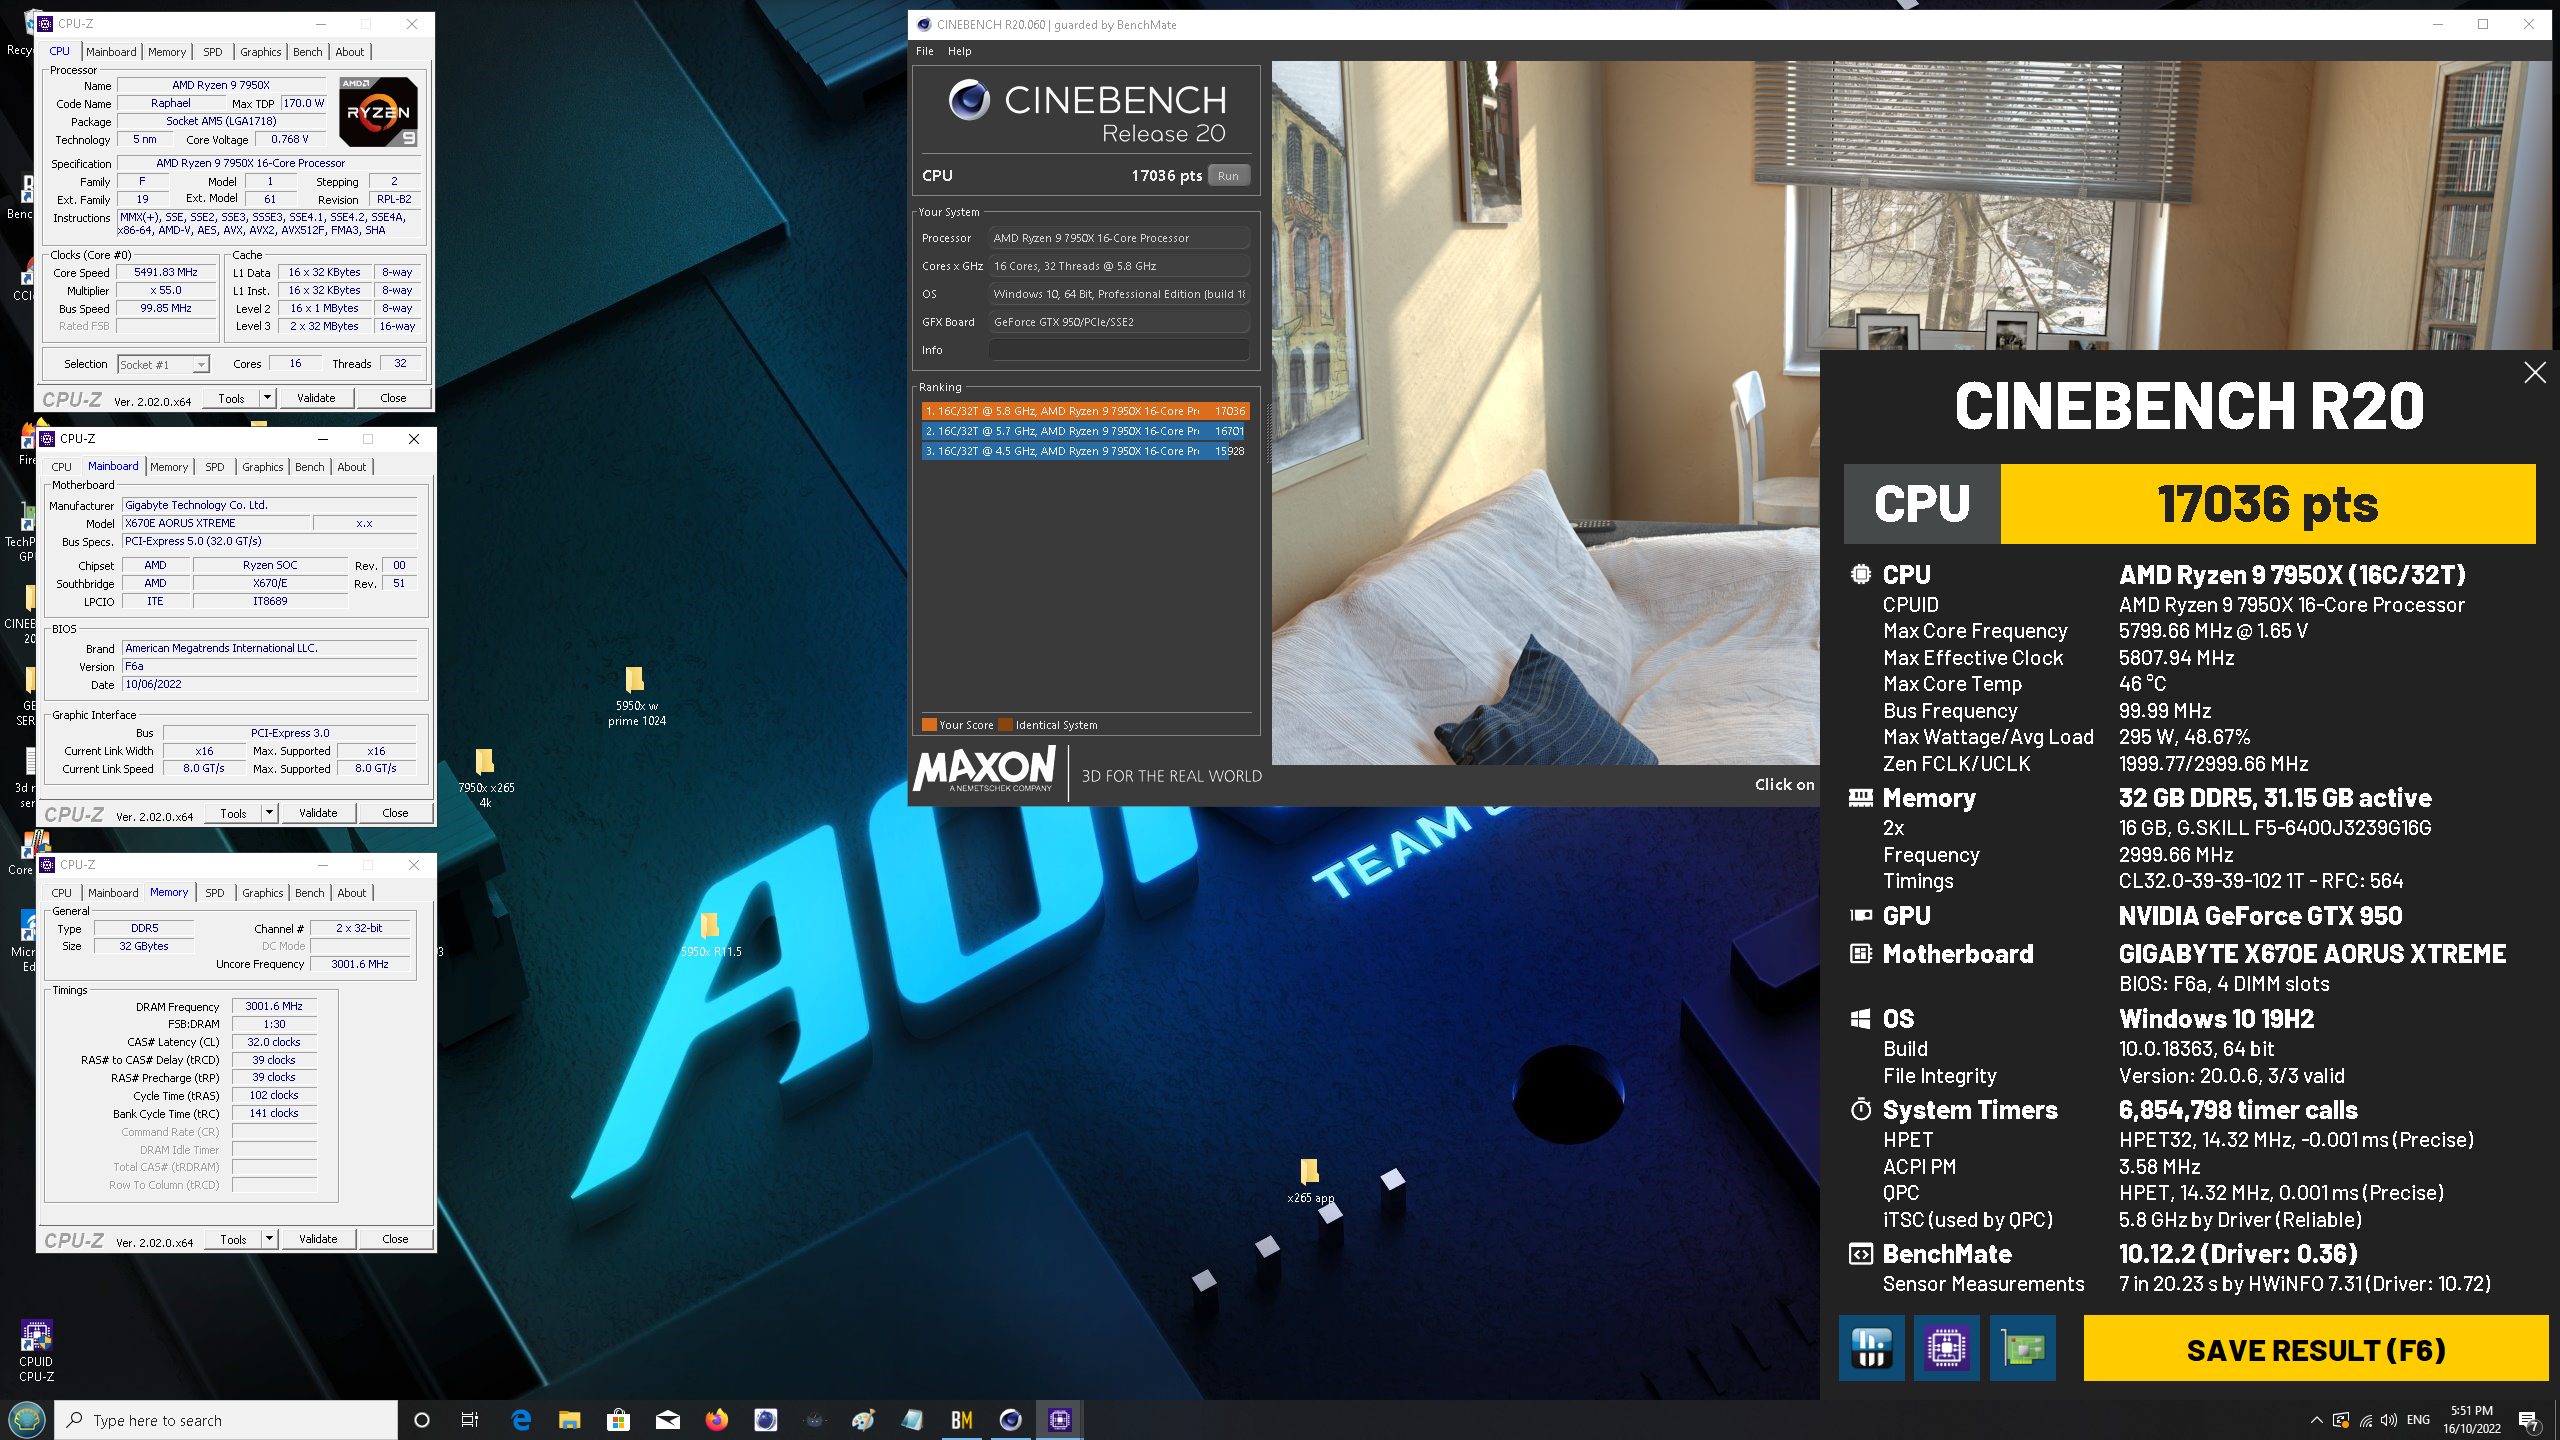Click Validate in Mainboard CPU-Z window
This screenshot has width=2560, height=1440.
coord(318,813)
